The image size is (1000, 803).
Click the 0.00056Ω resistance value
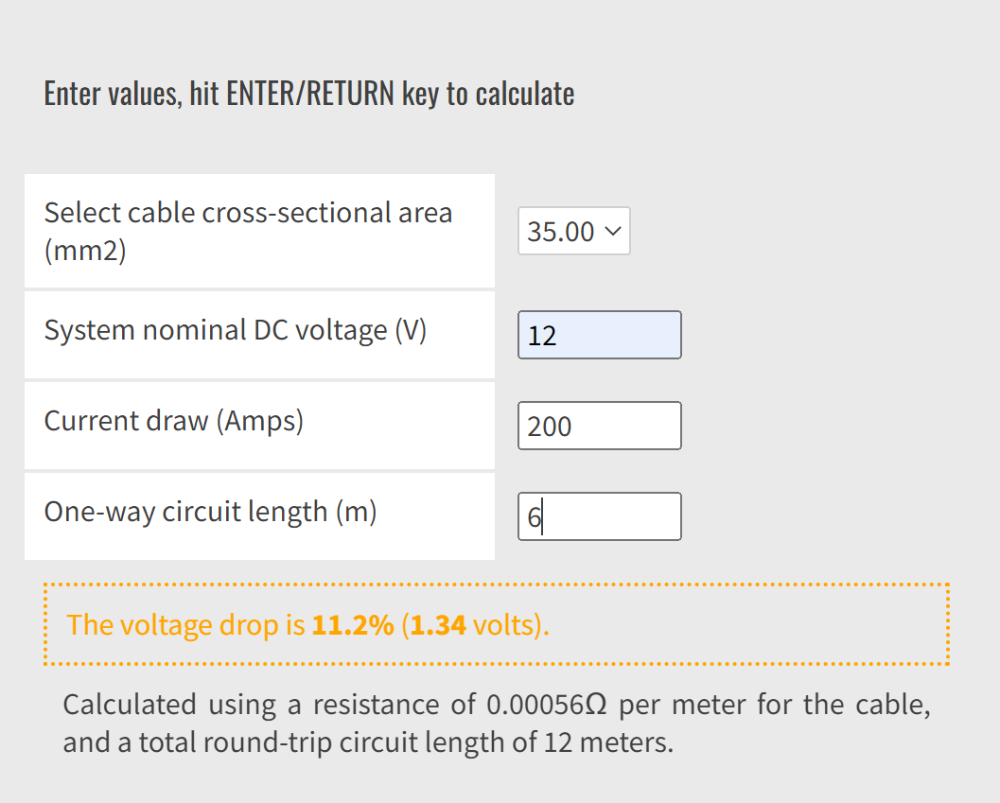(x=547, y=705)
